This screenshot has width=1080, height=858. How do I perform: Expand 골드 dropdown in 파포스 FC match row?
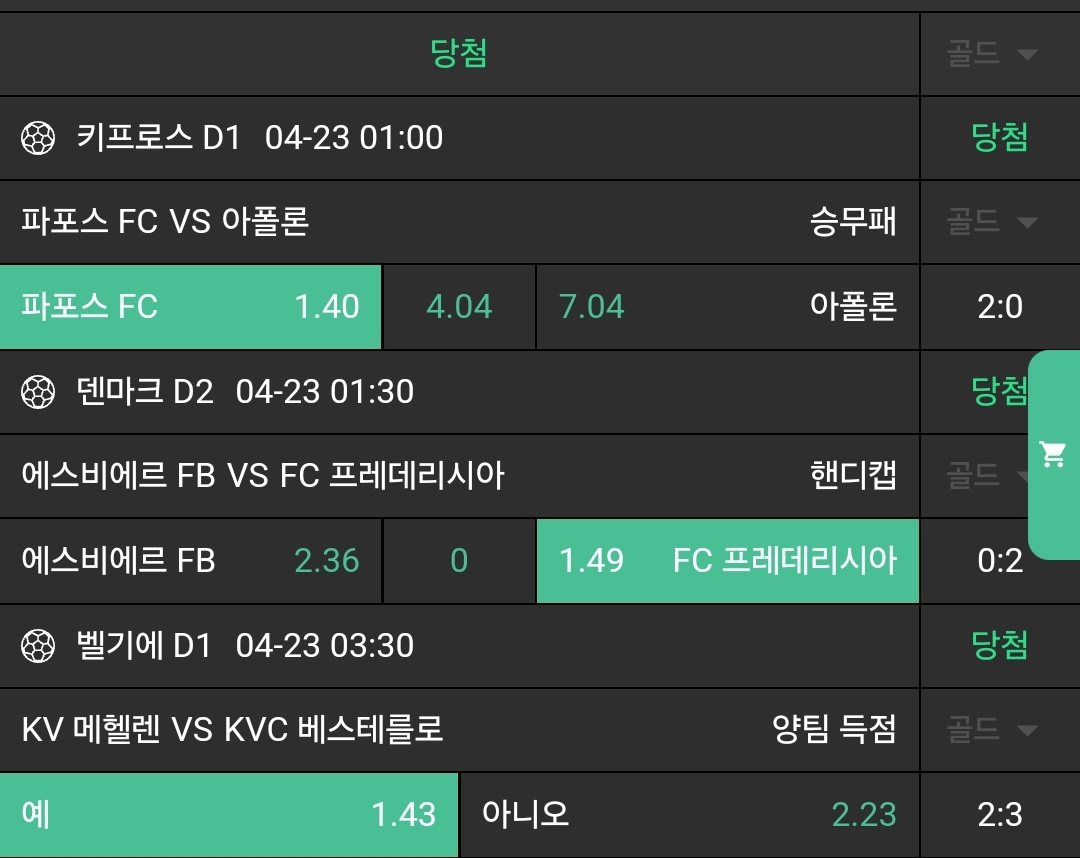click(992, 222)
